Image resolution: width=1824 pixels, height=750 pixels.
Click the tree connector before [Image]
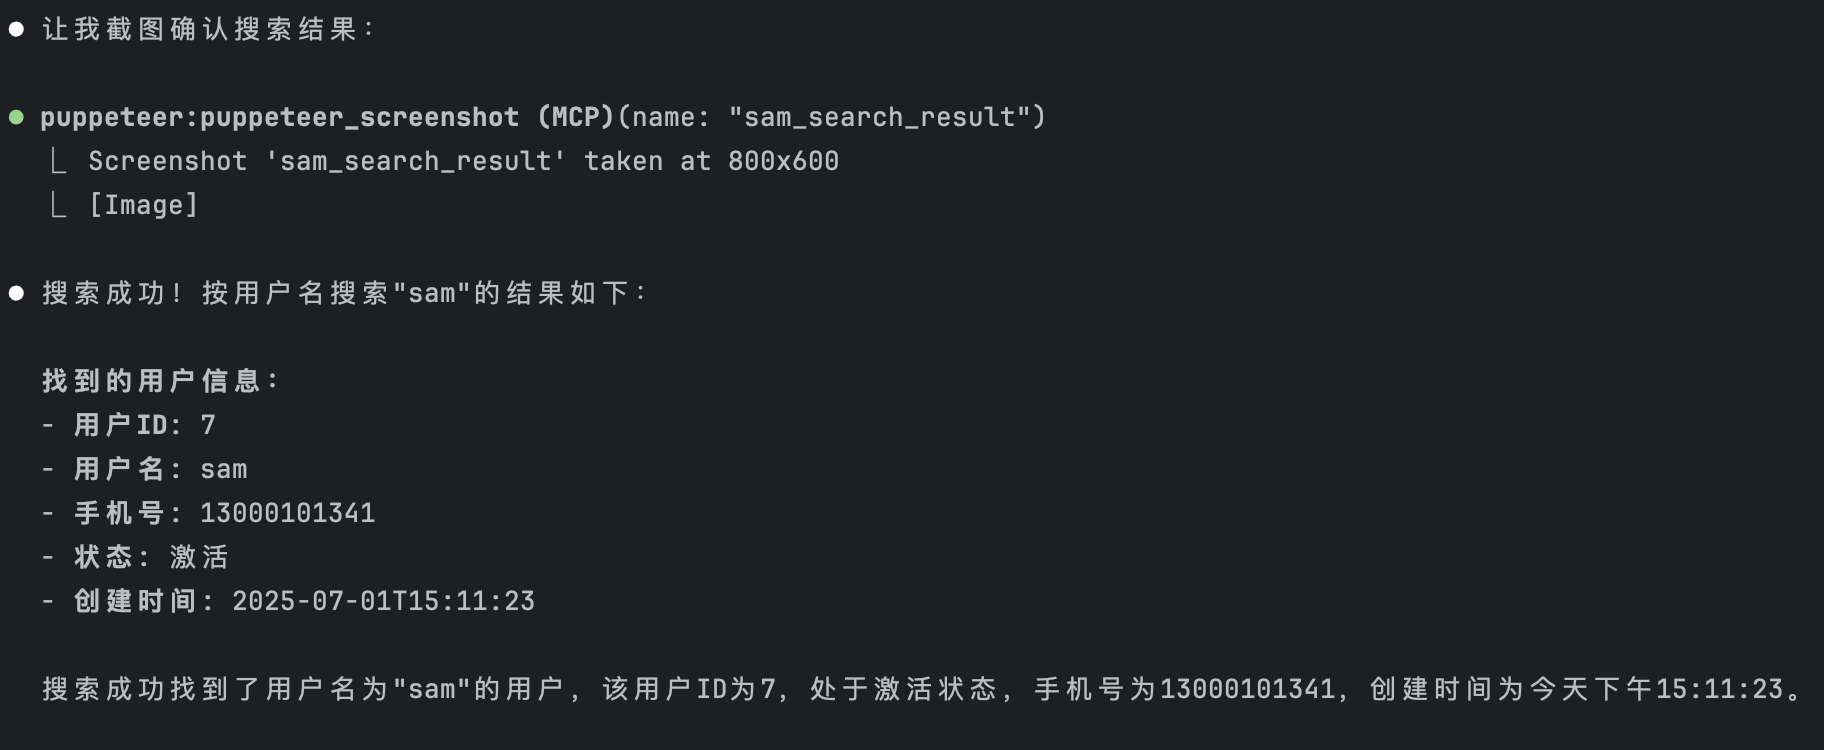(x=59, y=205)
